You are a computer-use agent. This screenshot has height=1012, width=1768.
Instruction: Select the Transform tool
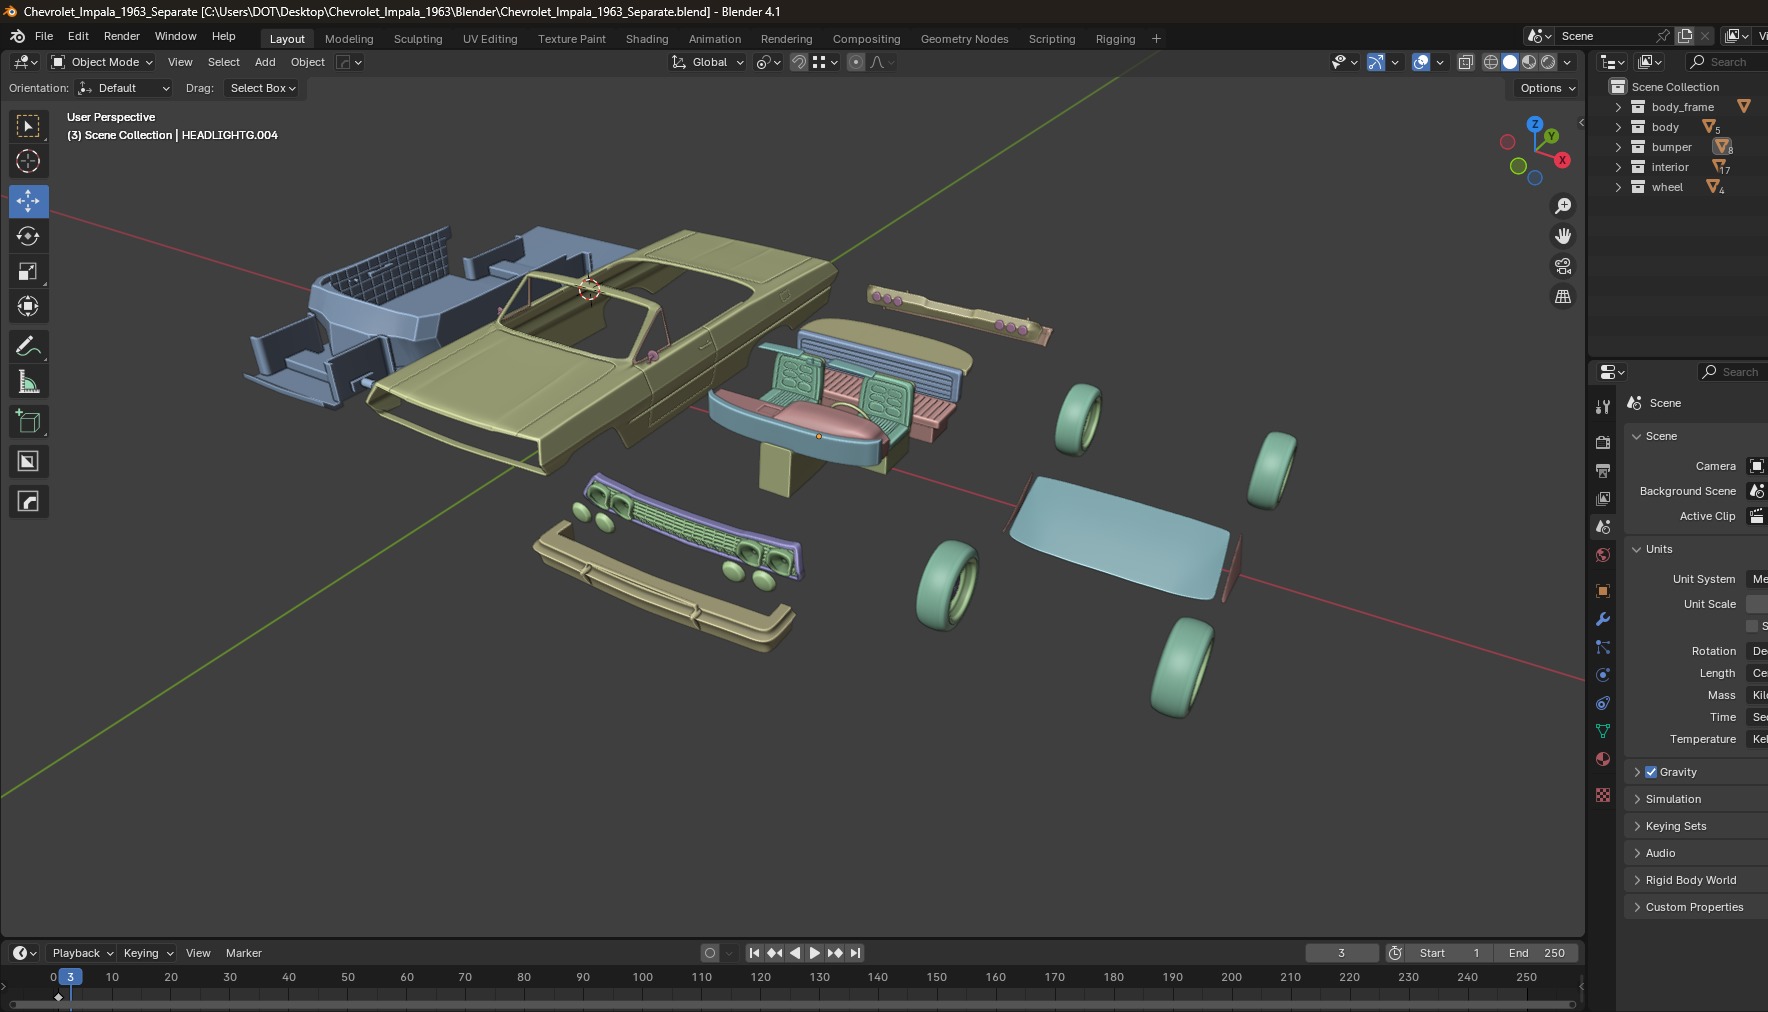point(28,306)
